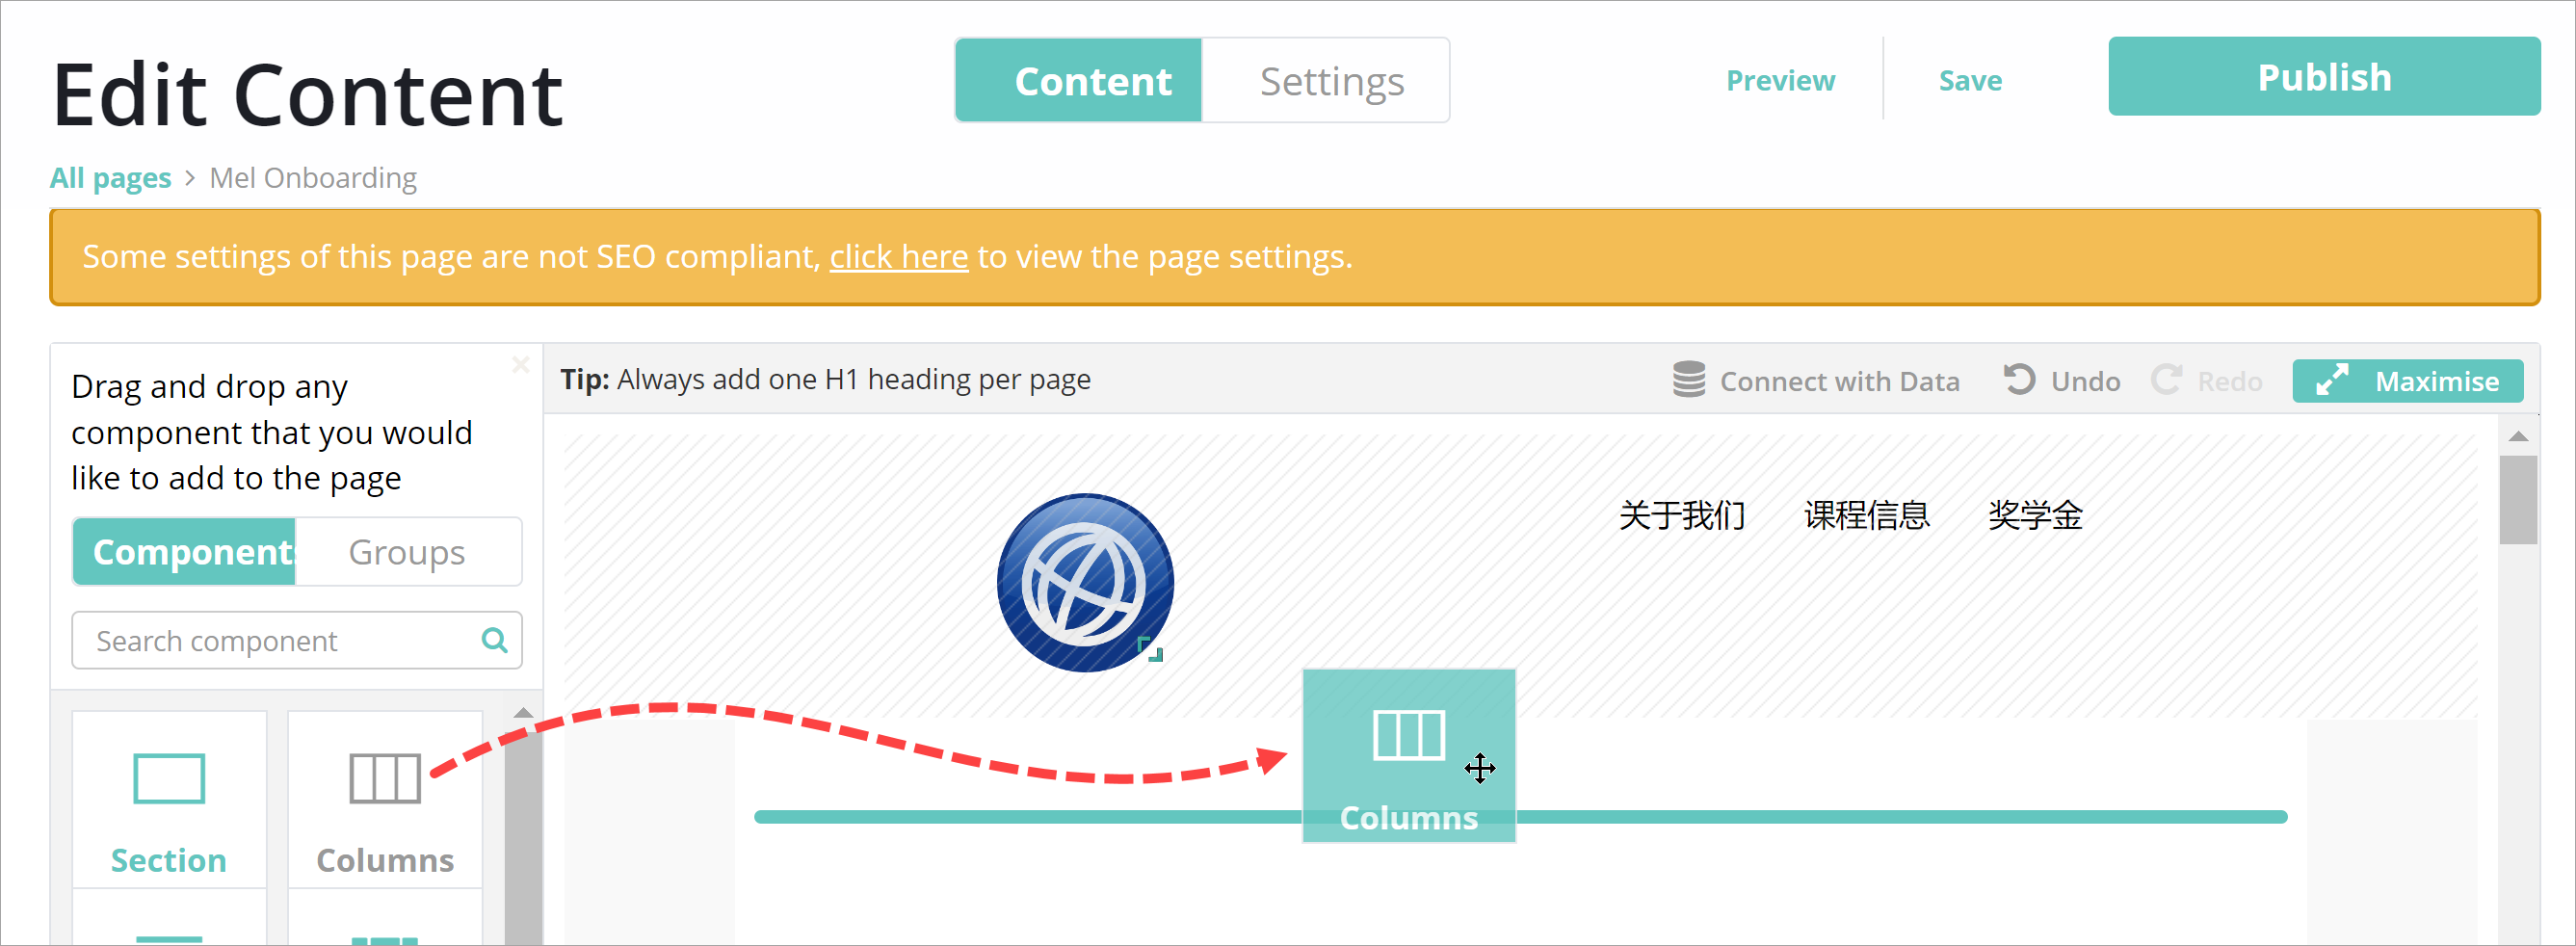The image size is (2576, 946).
Task: Go to All pages breadcrumb
Action: click(x=110, y=178)
